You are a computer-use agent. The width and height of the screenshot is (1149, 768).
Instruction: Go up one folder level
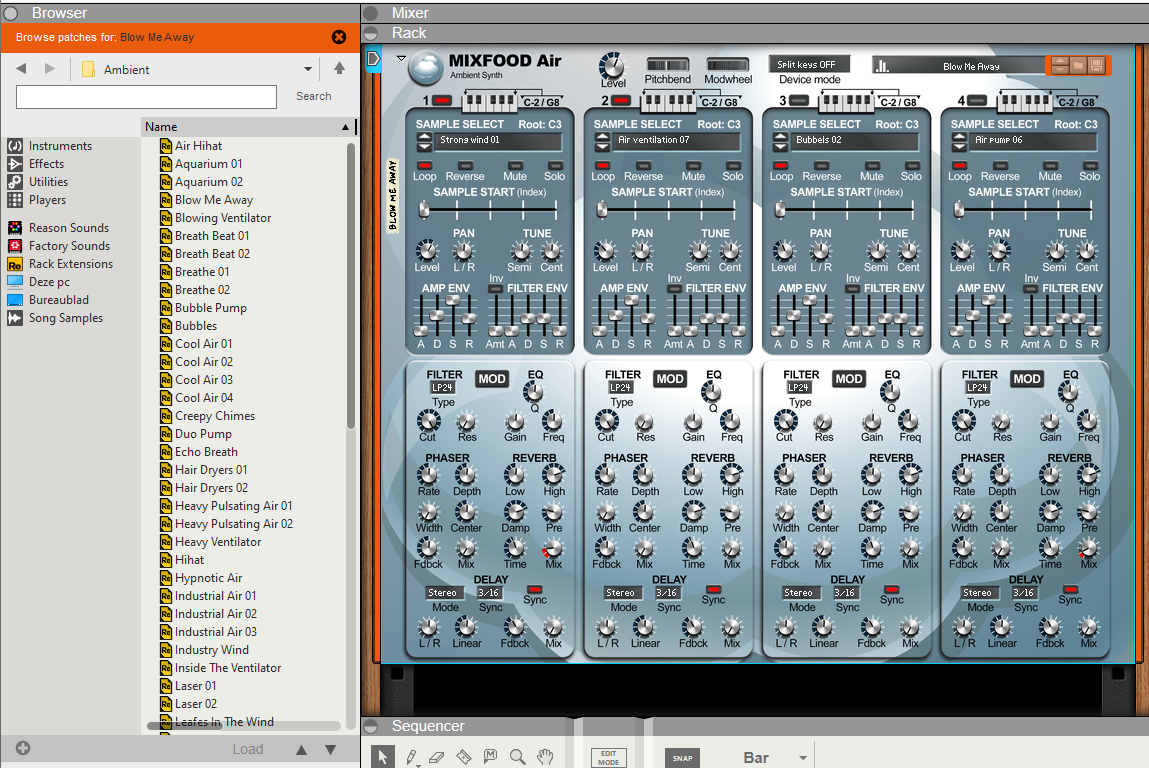tap(339, 68)
